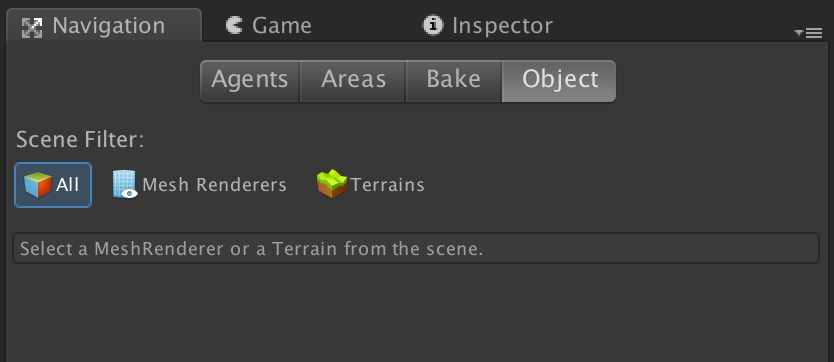
Task: Open the Bake section
Action: (454, 80)
